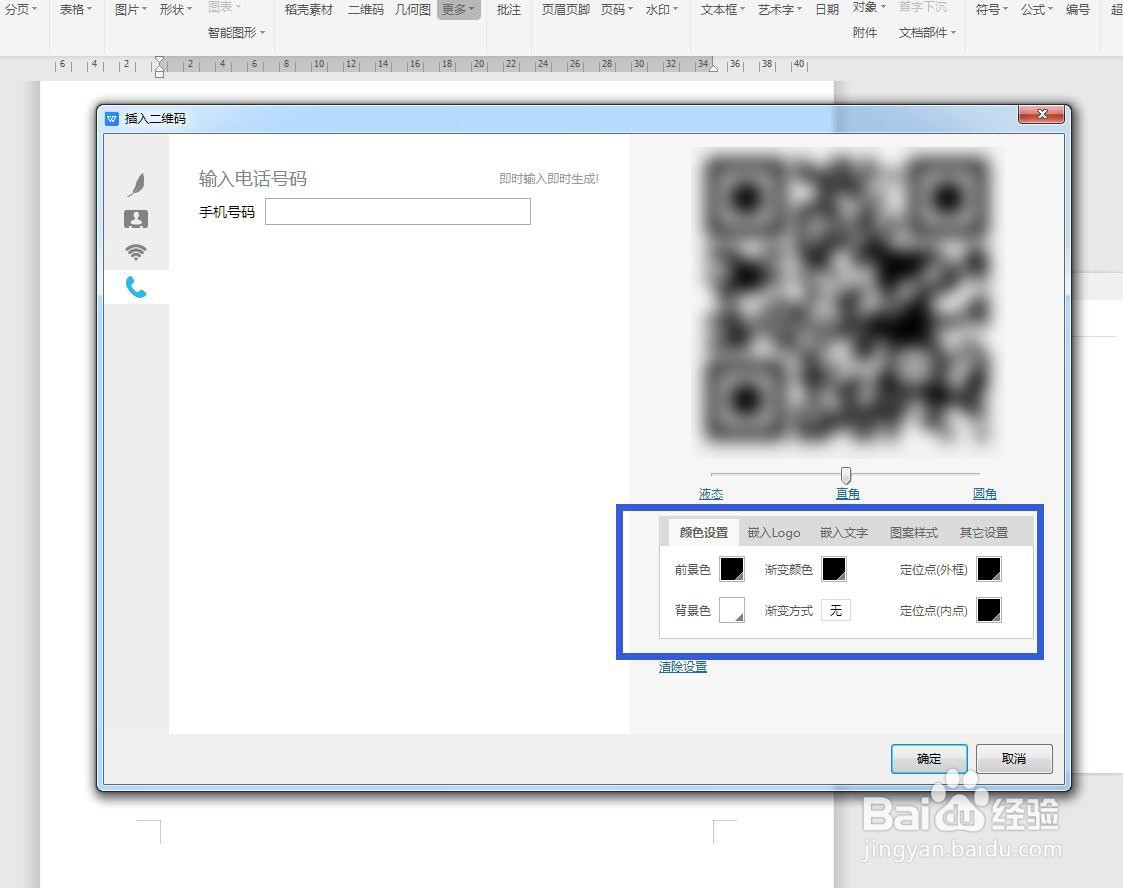This screenshot has width=1123, height=888.
Task: Confirm with the 确定 button
Action: (x=929, y=758)
